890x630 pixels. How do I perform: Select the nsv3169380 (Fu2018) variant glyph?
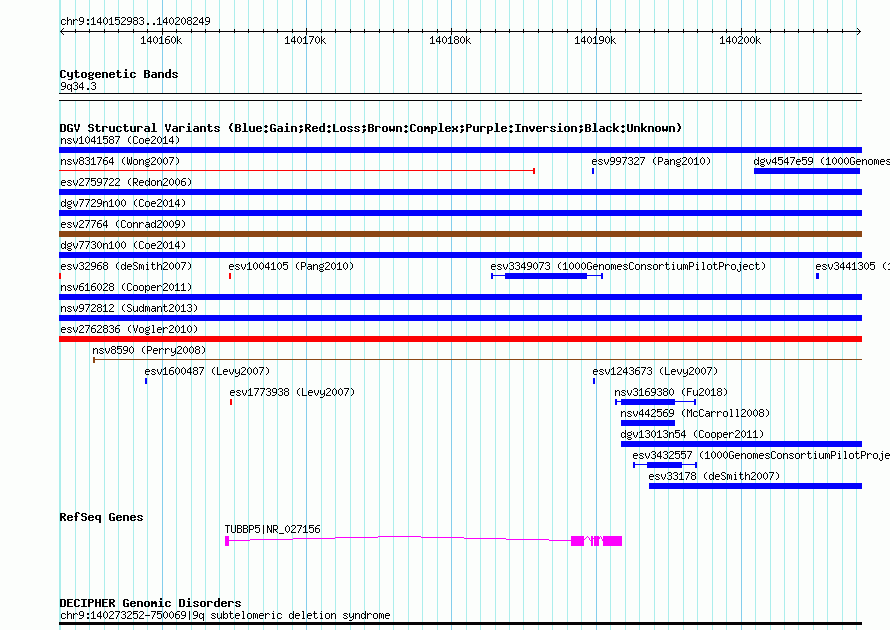pos(656,402)
